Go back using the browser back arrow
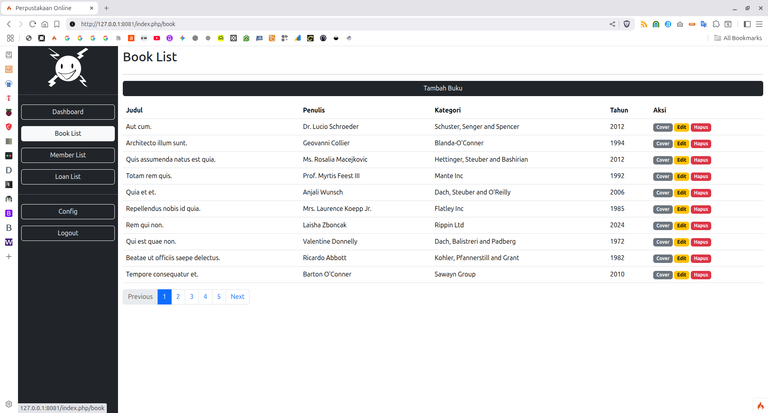 (9, 24)
